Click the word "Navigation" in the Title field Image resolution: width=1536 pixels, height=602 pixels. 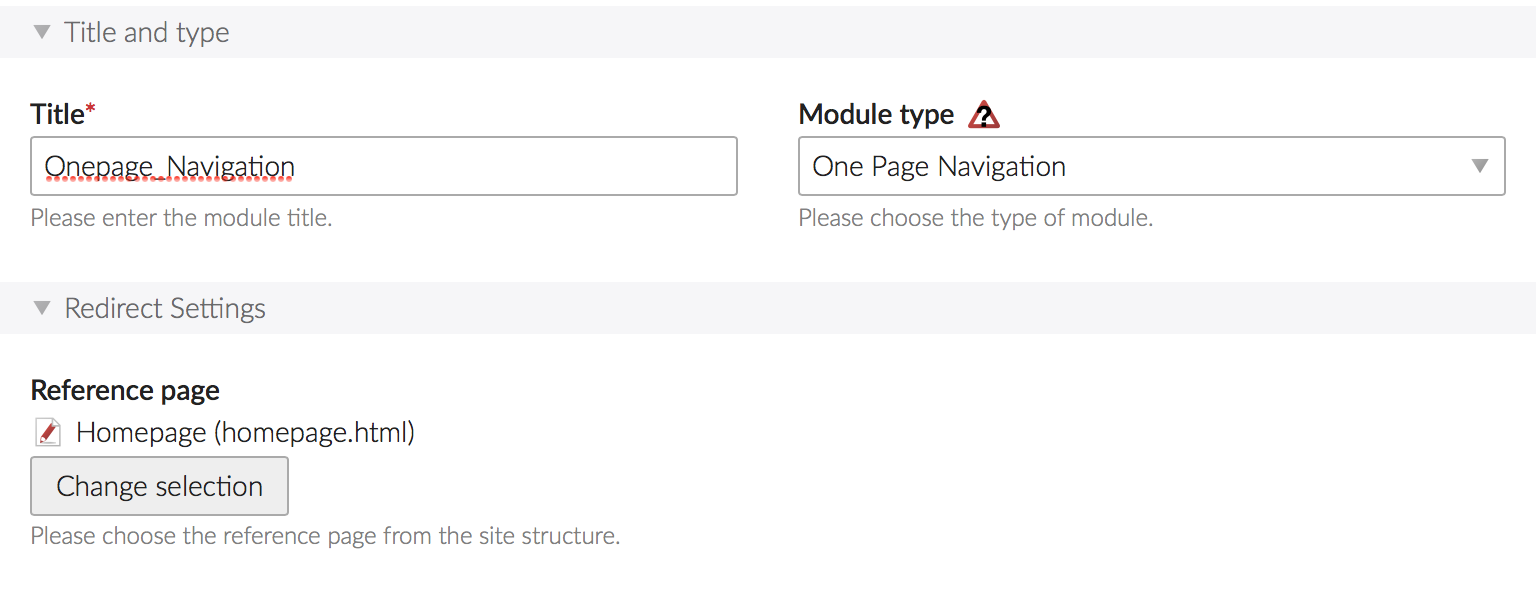231,166
